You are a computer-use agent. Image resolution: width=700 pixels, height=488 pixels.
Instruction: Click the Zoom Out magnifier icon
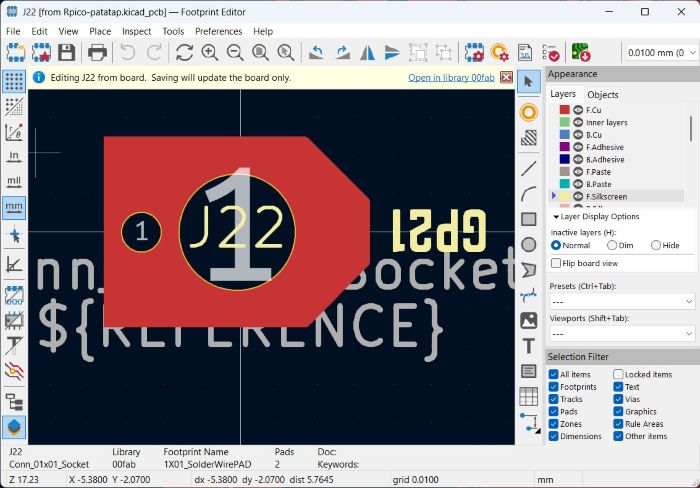235,53
